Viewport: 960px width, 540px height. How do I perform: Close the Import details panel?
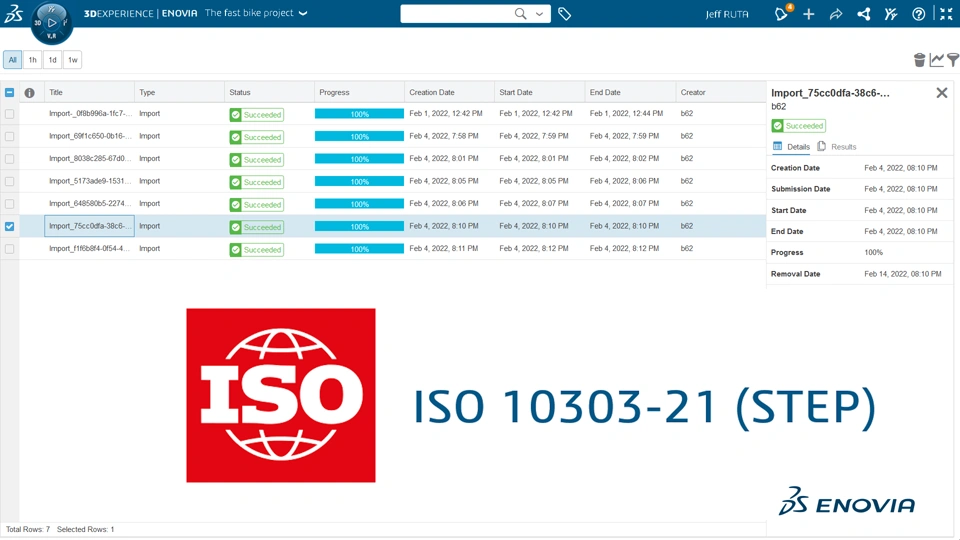click(x=942, y=92)
